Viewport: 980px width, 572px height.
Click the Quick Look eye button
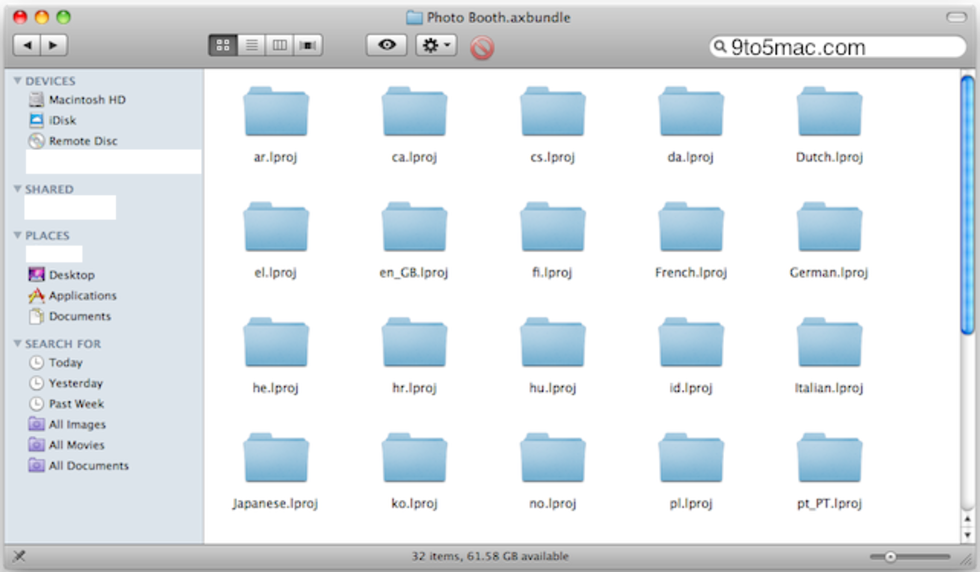pos(386,45)
